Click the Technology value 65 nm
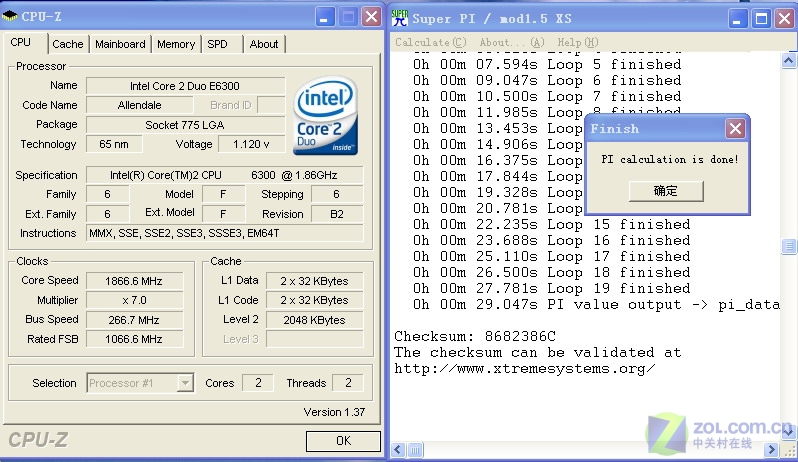Viewport: 798px width, 462px height. 114,144
